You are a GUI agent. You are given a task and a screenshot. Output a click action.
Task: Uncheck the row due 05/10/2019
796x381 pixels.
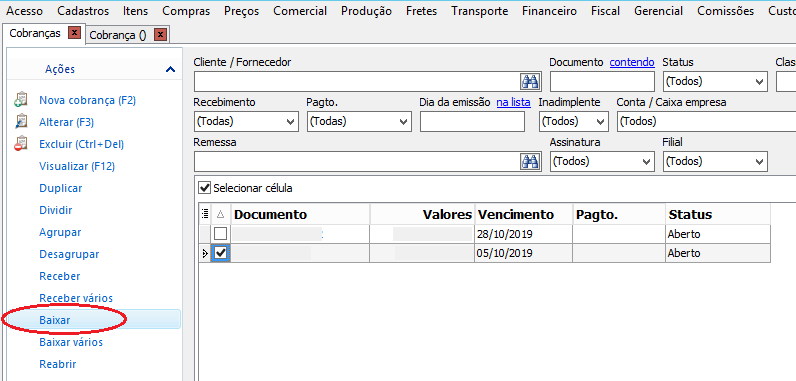(221, 253)
